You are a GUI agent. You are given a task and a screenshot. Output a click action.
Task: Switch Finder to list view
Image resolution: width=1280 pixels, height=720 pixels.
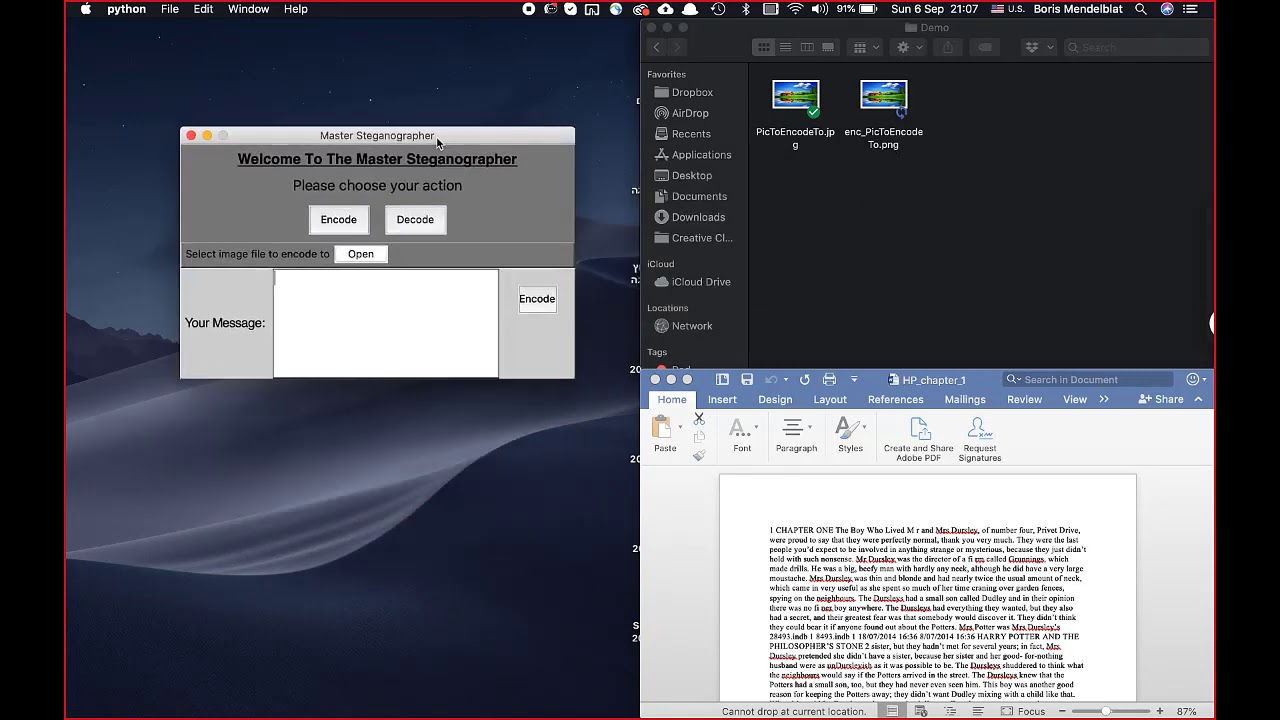click(x=785, y=47)
